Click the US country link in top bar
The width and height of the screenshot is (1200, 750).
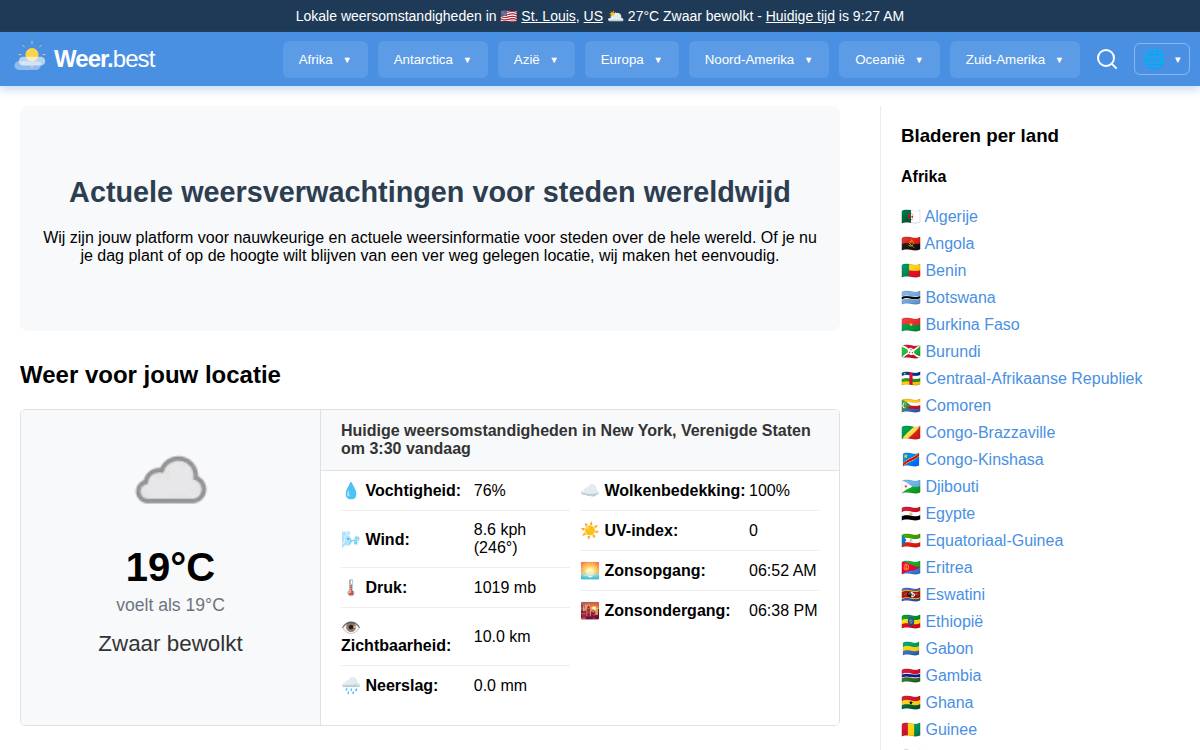[593, 16]
